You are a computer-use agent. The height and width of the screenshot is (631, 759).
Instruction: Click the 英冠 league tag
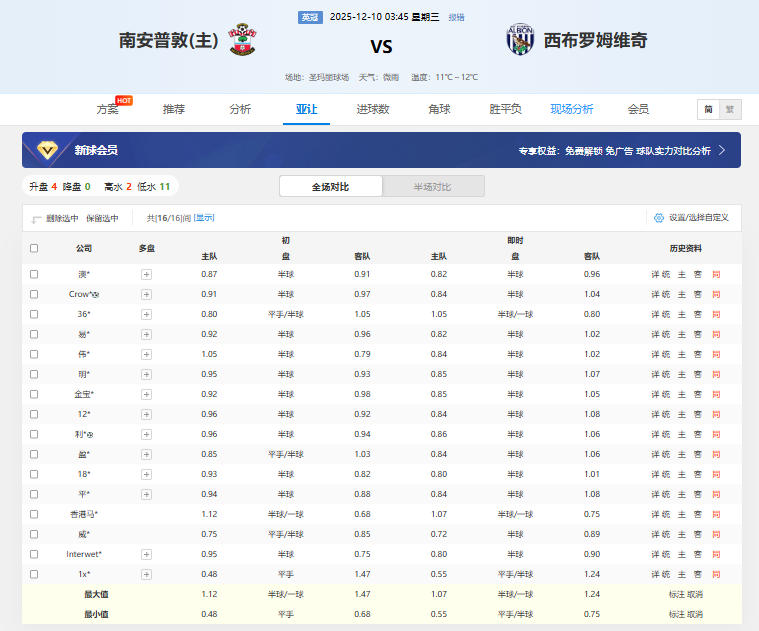[310, 17]
